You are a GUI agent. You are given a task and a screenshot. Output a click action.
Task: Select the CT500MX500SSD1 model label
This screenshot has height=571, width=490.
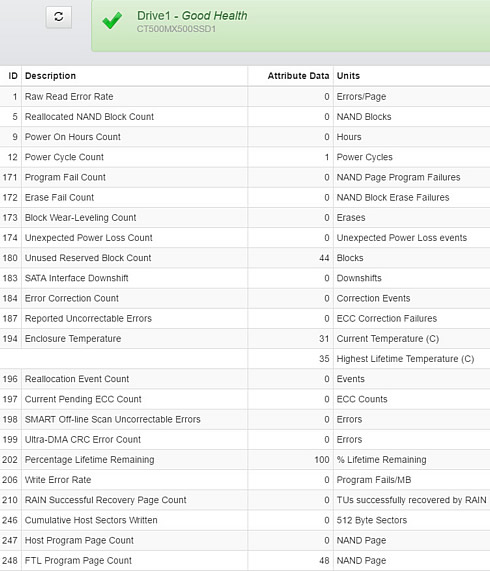176,29
